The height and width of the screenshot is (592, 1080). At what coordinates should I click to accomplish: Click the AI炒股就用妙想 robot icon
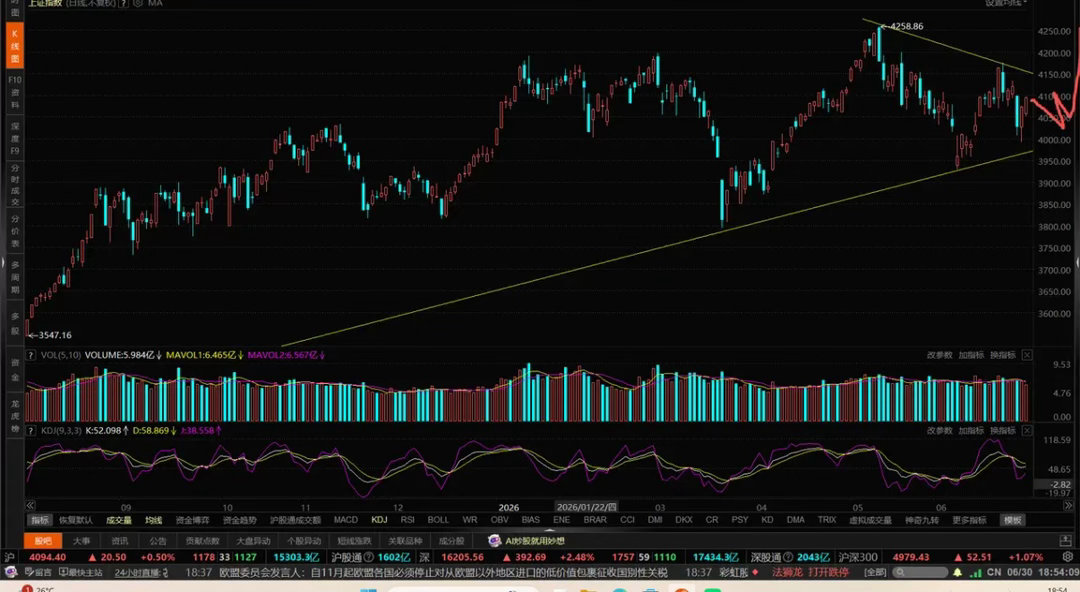495,541
